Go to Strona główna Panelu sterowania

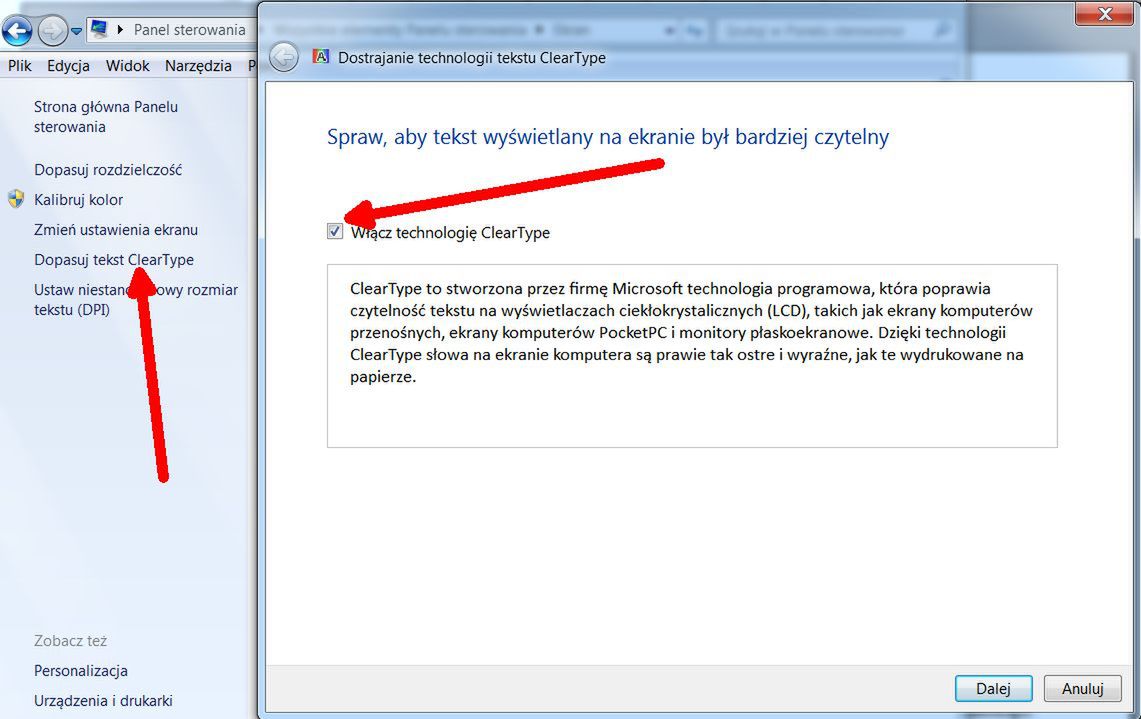(106, 116)
